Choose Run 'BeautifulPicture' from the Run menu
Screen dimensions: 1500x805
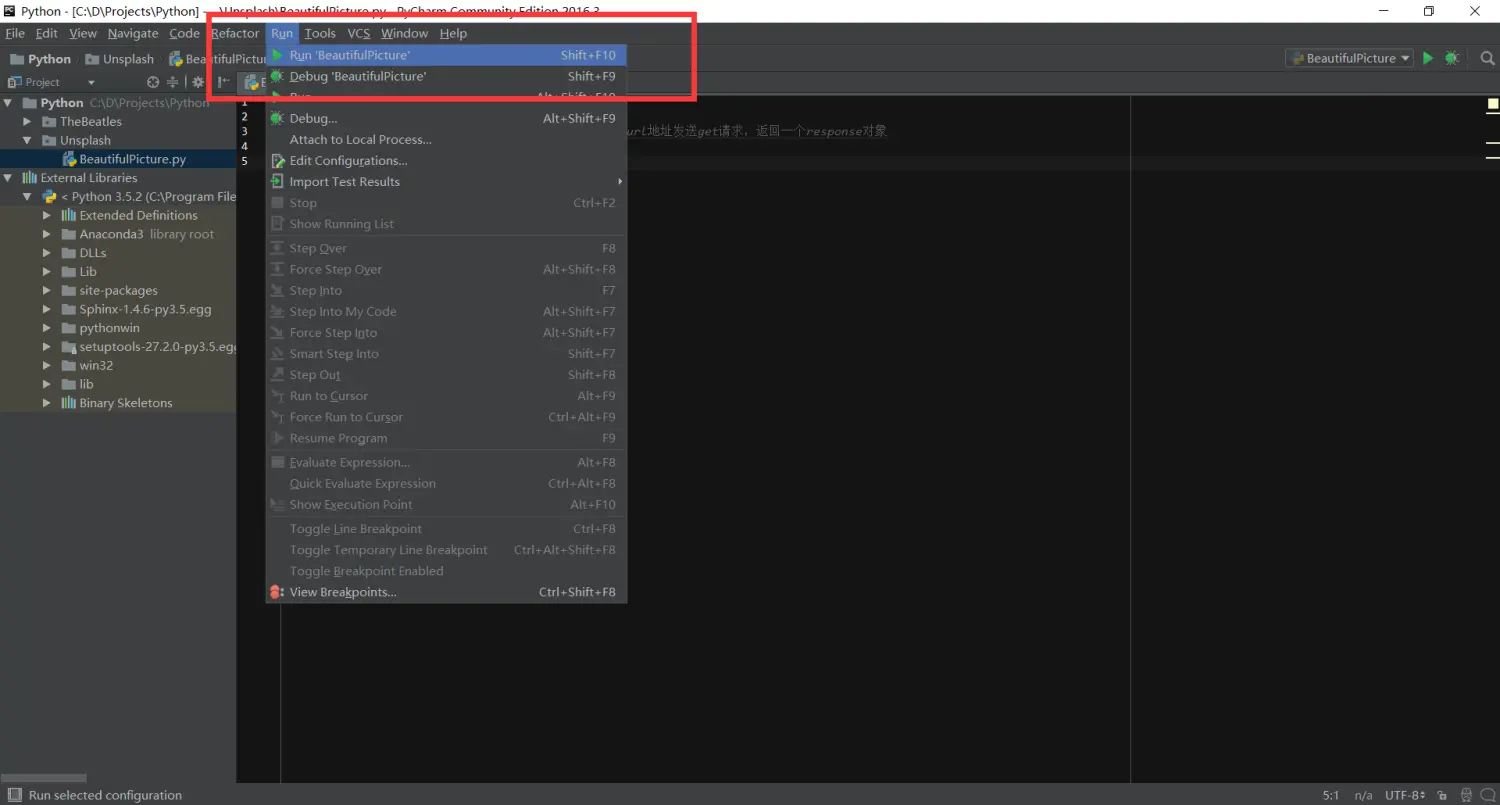click(x=446, y=55)
